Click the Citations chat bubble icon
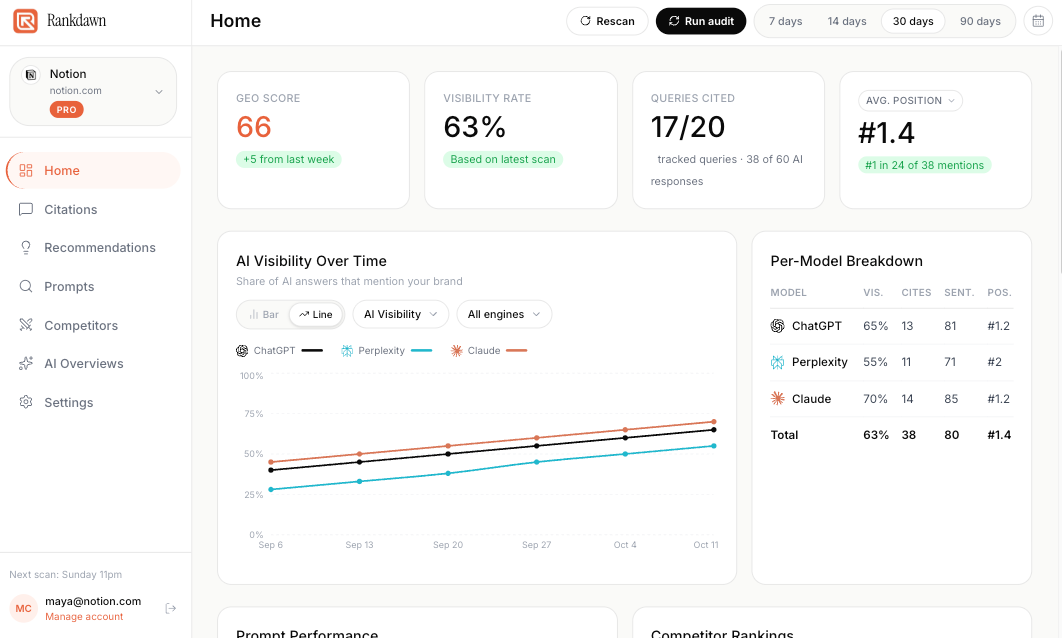Viewport: 1062px width, 638px height. click(x=26, y=209)
